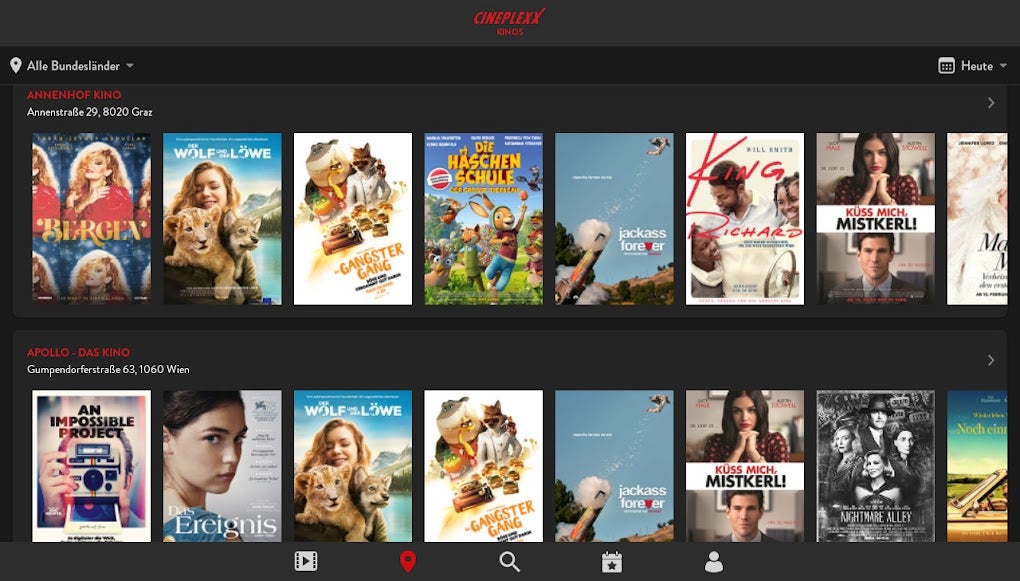Open the ANNENHOF KINO page
This screenshot has width=1020, height=581.
tap(71, 94)
